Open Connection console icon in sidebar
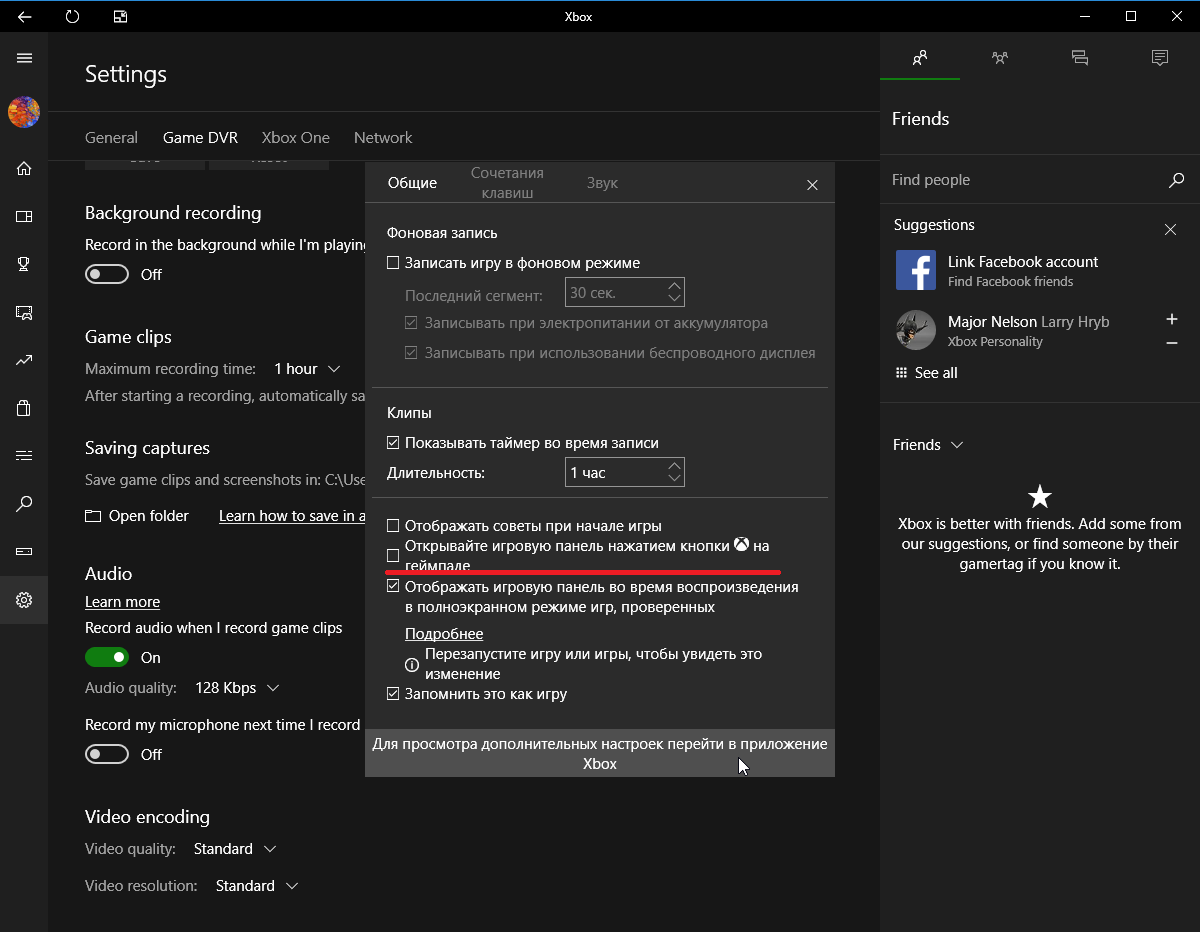 click(24, 551)
